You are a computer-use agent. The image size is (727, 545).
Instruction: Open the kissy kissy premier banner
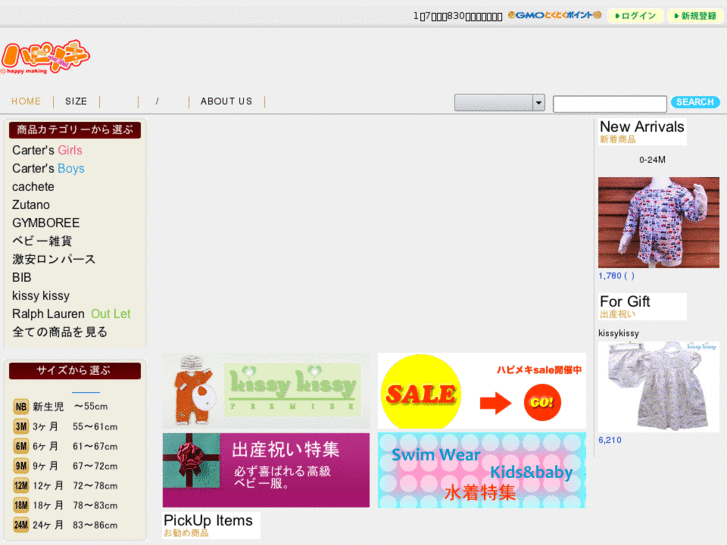click(x=266, y=391)
